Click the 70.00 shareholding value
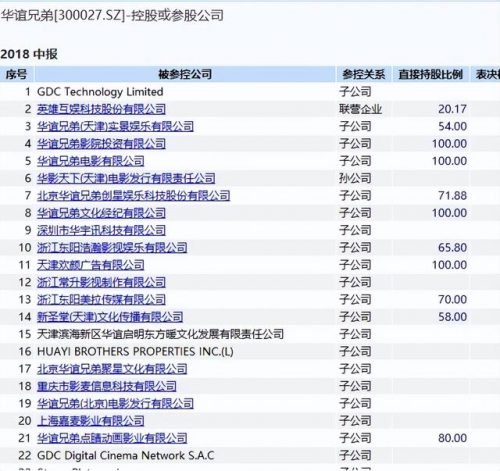The image size is (500, 471). click(452, 300)
